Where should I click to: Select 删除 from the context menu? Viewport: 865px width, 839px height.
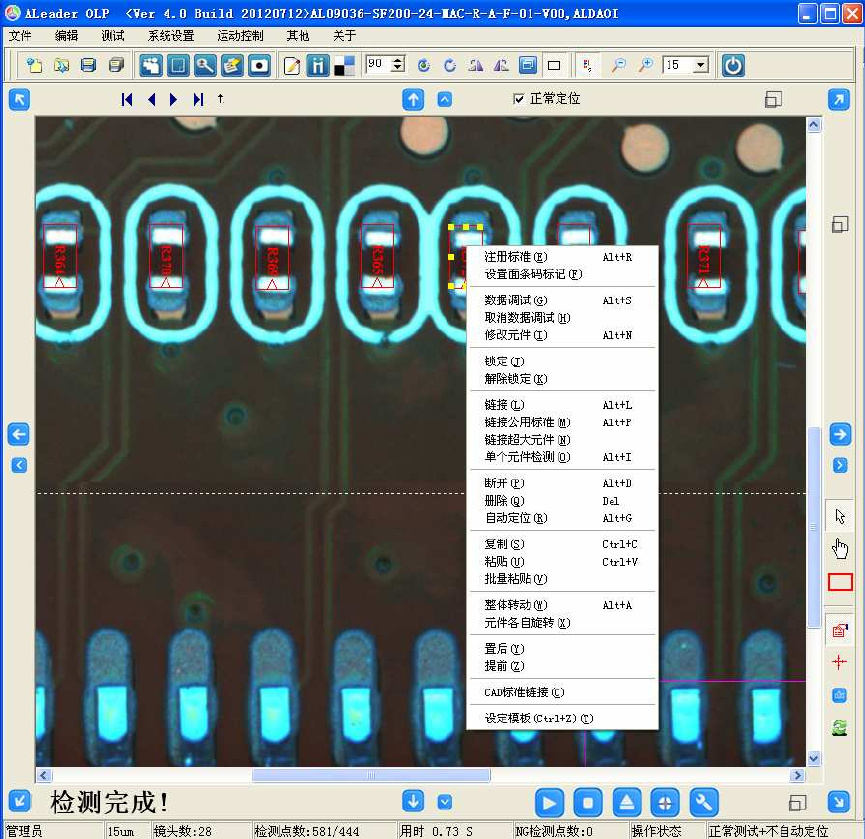click(x=562, y=501)
